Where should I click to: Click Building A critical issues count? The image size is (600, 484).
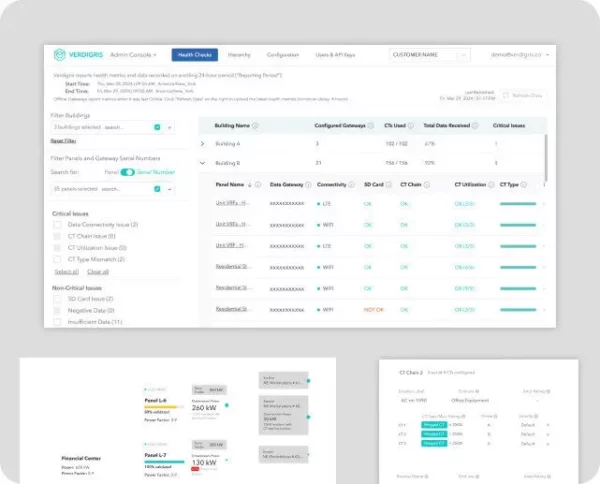496,144
